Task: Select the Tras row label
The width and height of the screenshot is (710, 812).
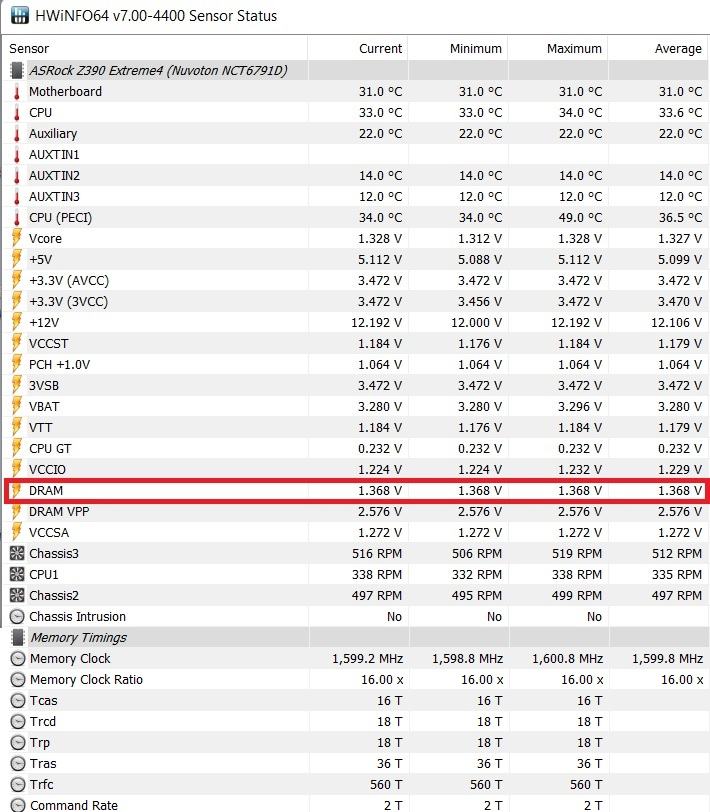Action: pyautogui.click(x=43, y=764)
